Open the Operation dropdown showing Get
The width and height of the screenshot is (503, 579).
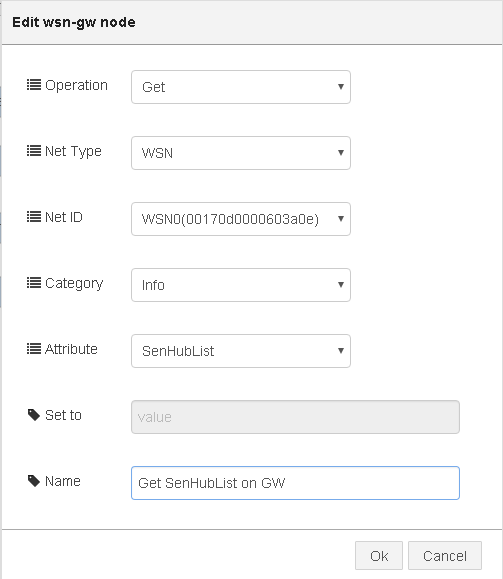tap(241, 87)
